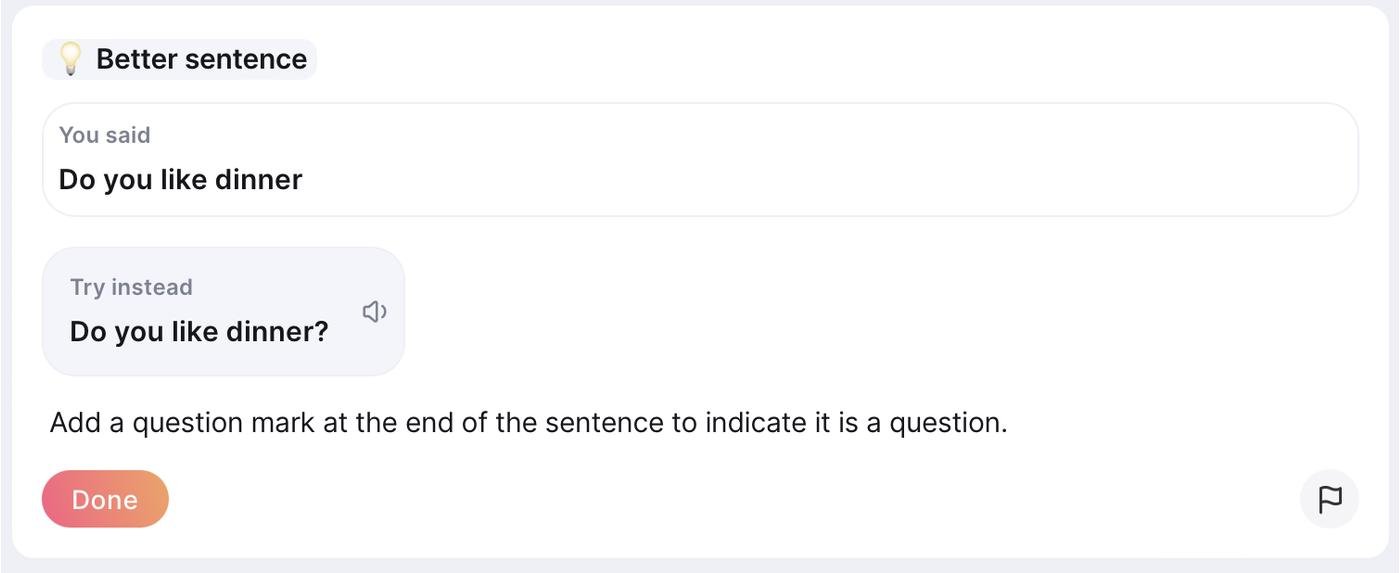Click the "Better sentence" heading
This screenshot has height=573, width=1400.
[201, 59]
